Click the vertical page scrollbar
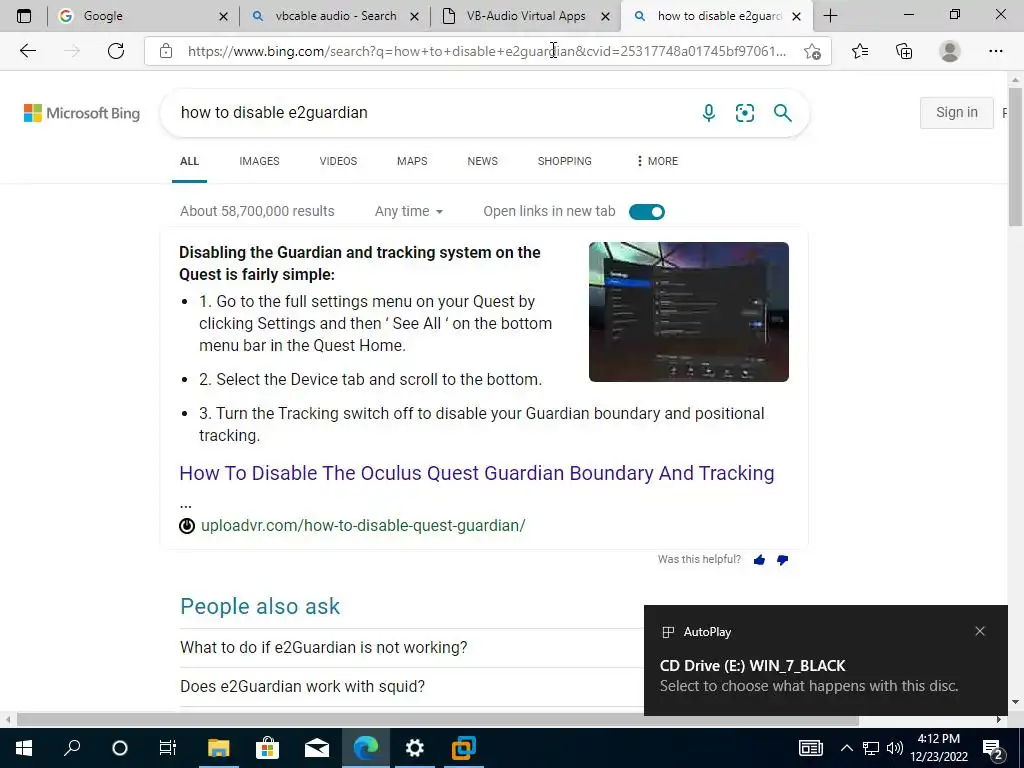 click(1015, 157)
